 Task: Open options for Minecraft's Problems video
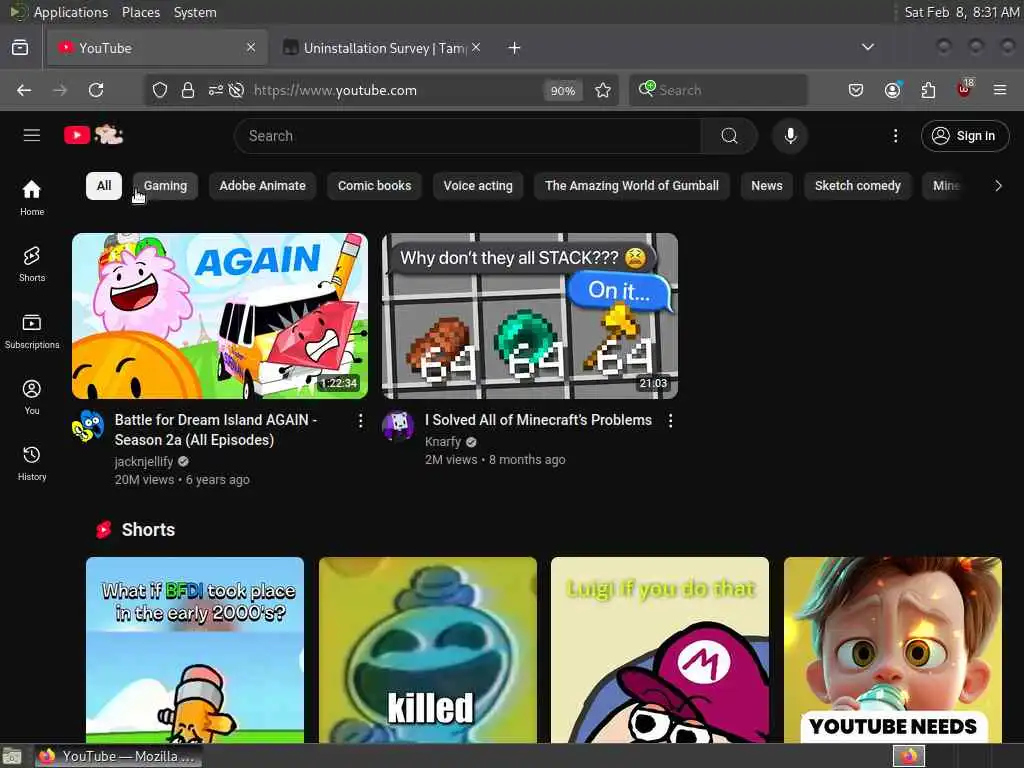point(671,421)
